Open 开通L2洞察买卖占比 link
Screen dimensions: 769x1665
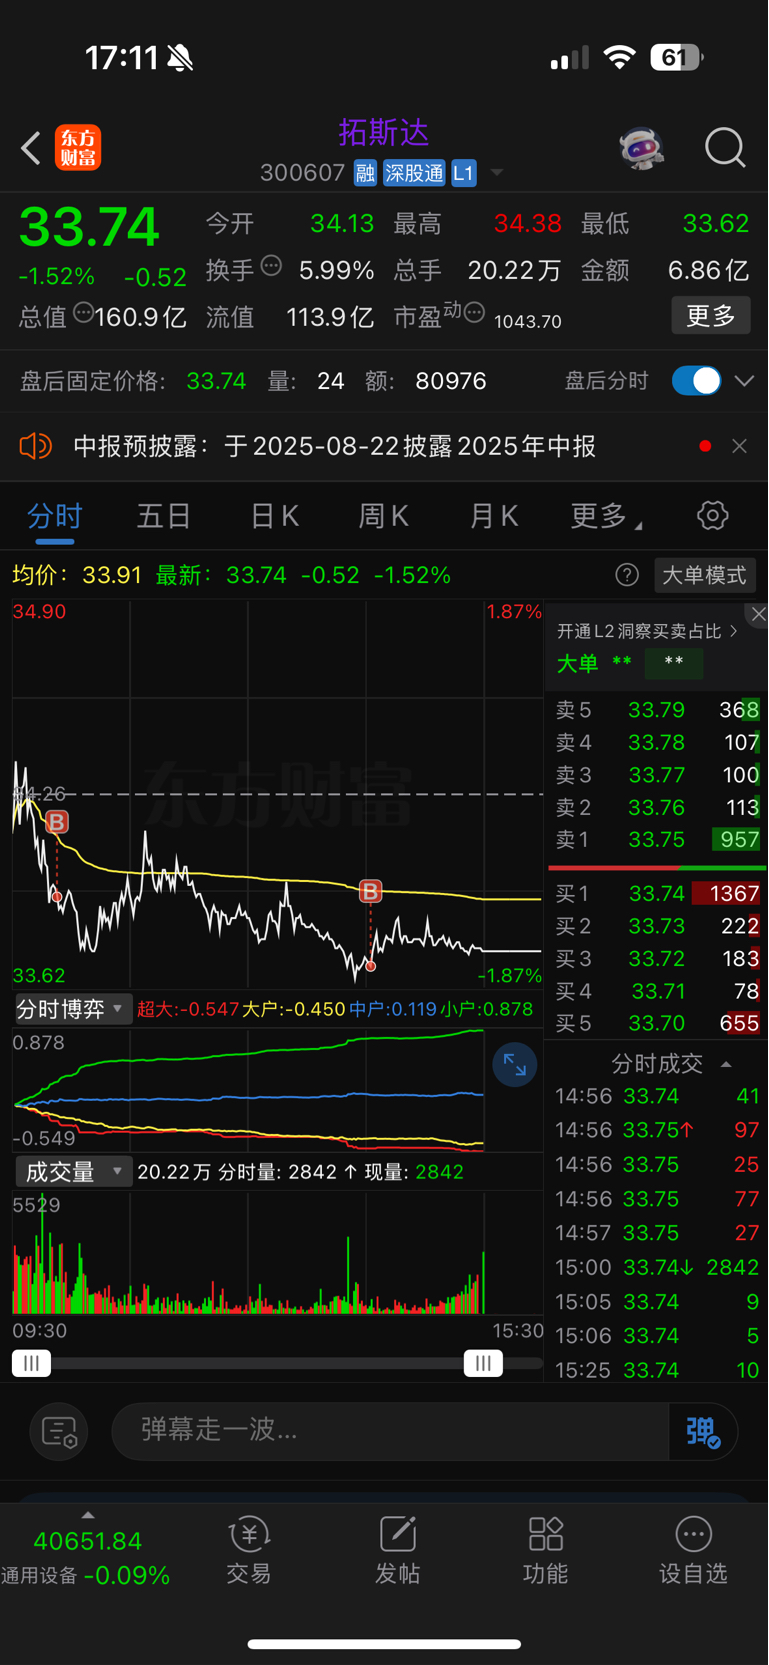(x=647, y=631)
